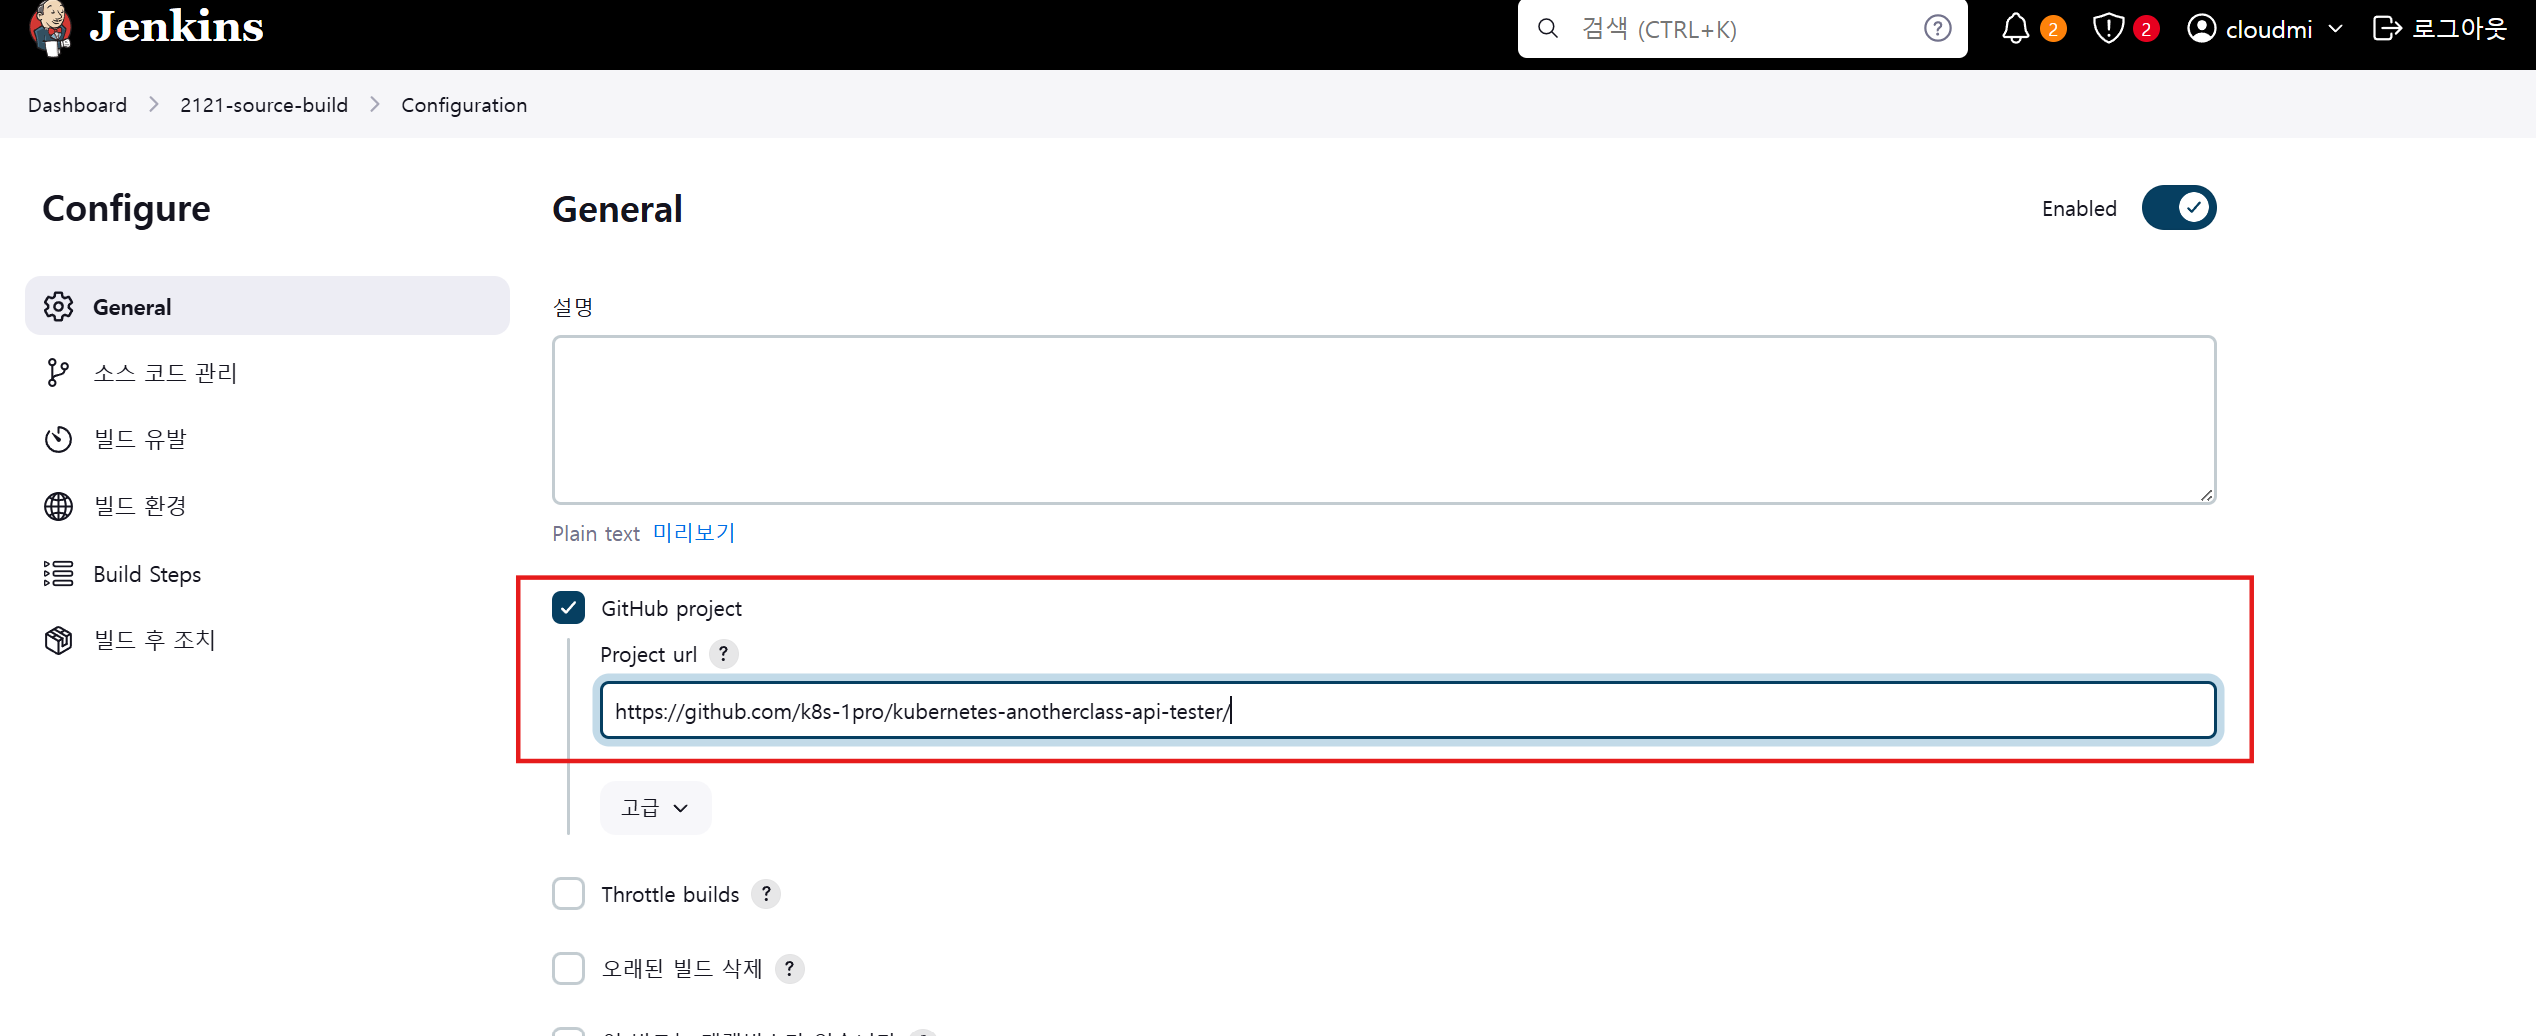Viewport: 2536px width, 1036px height.
Task: Open security warnings shield icon
Action: coord(2108,29)
